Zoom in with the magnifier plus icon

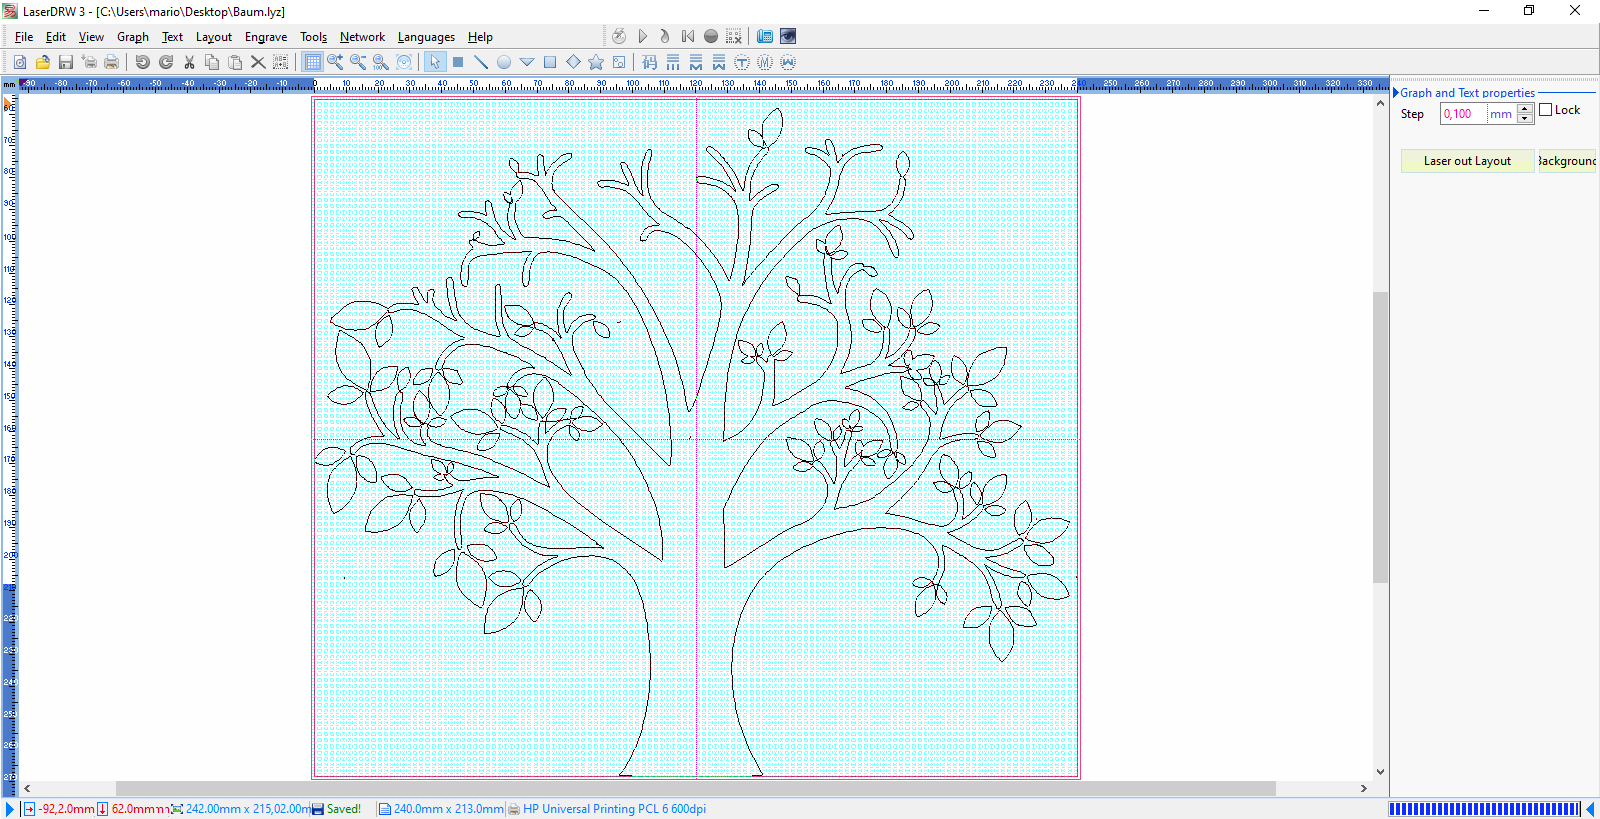pyautogui.click(x=335, y=62)
